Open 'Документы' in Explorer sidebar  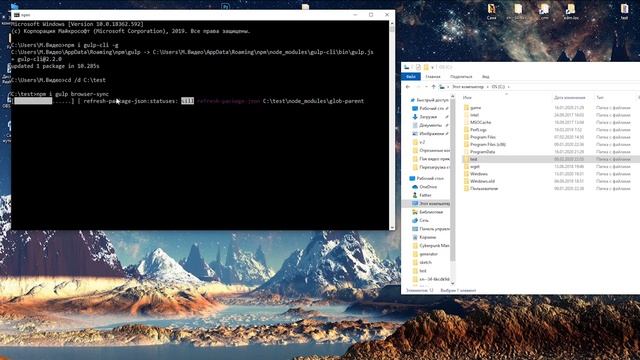430,125
